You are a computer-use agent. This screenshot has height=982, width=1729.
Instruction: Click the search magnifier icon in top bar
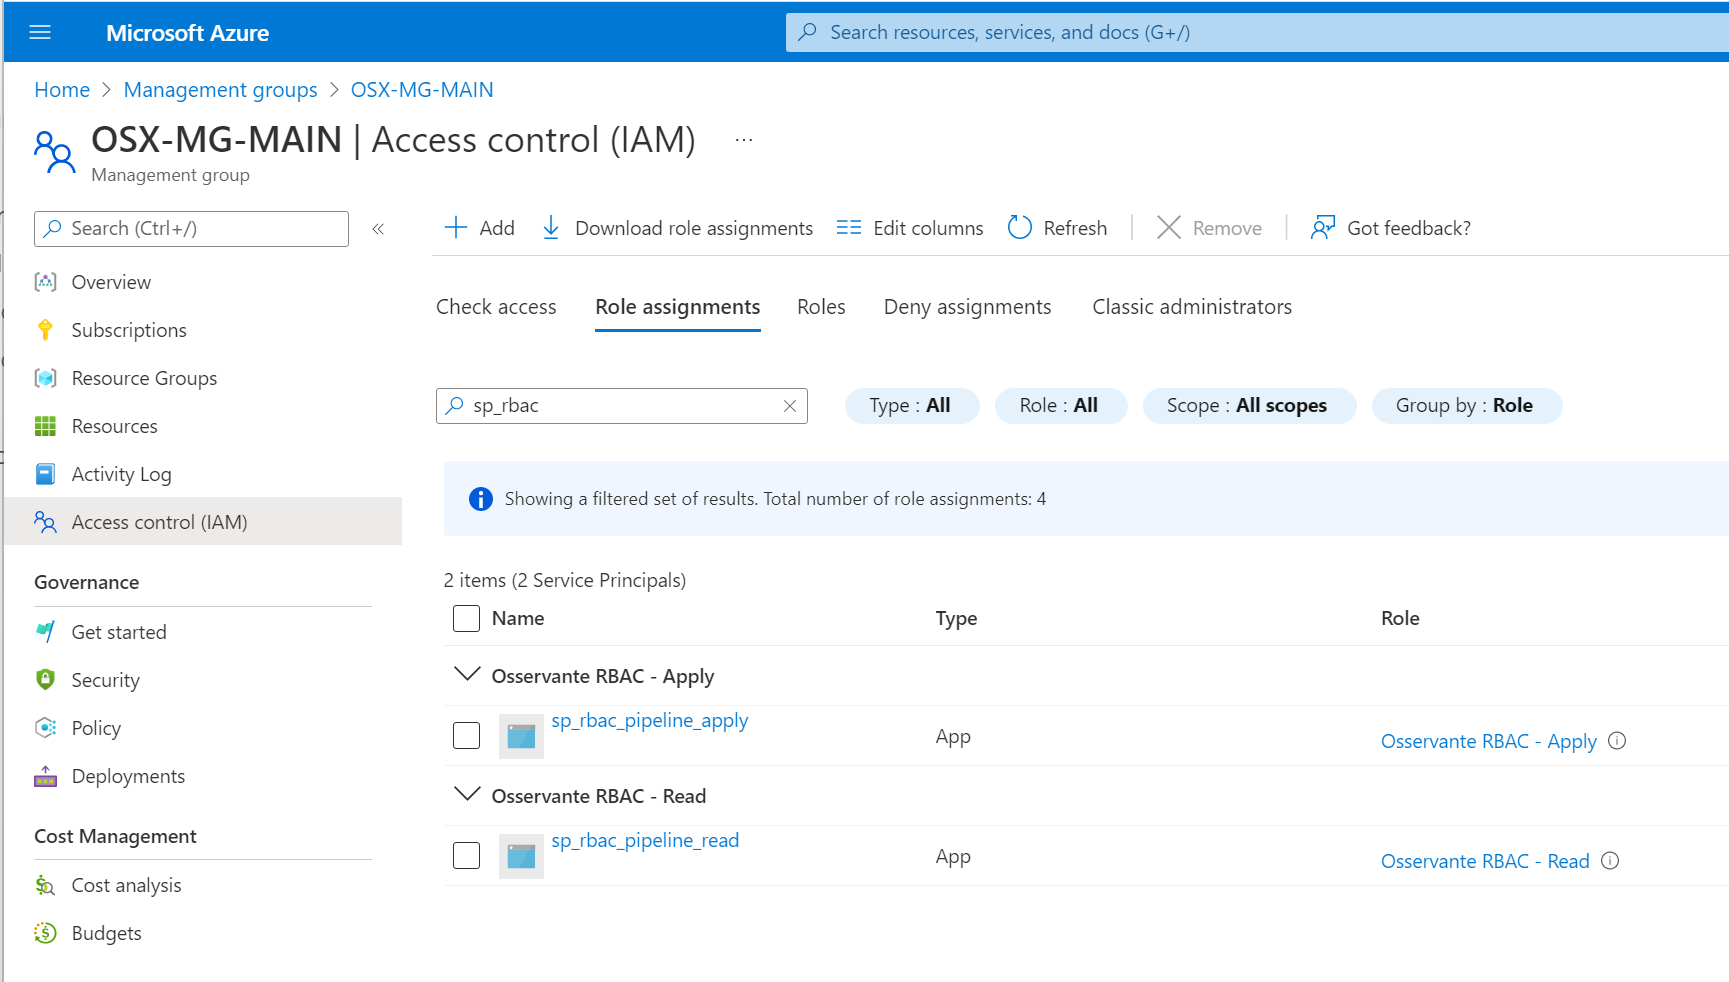pos(807,32)
